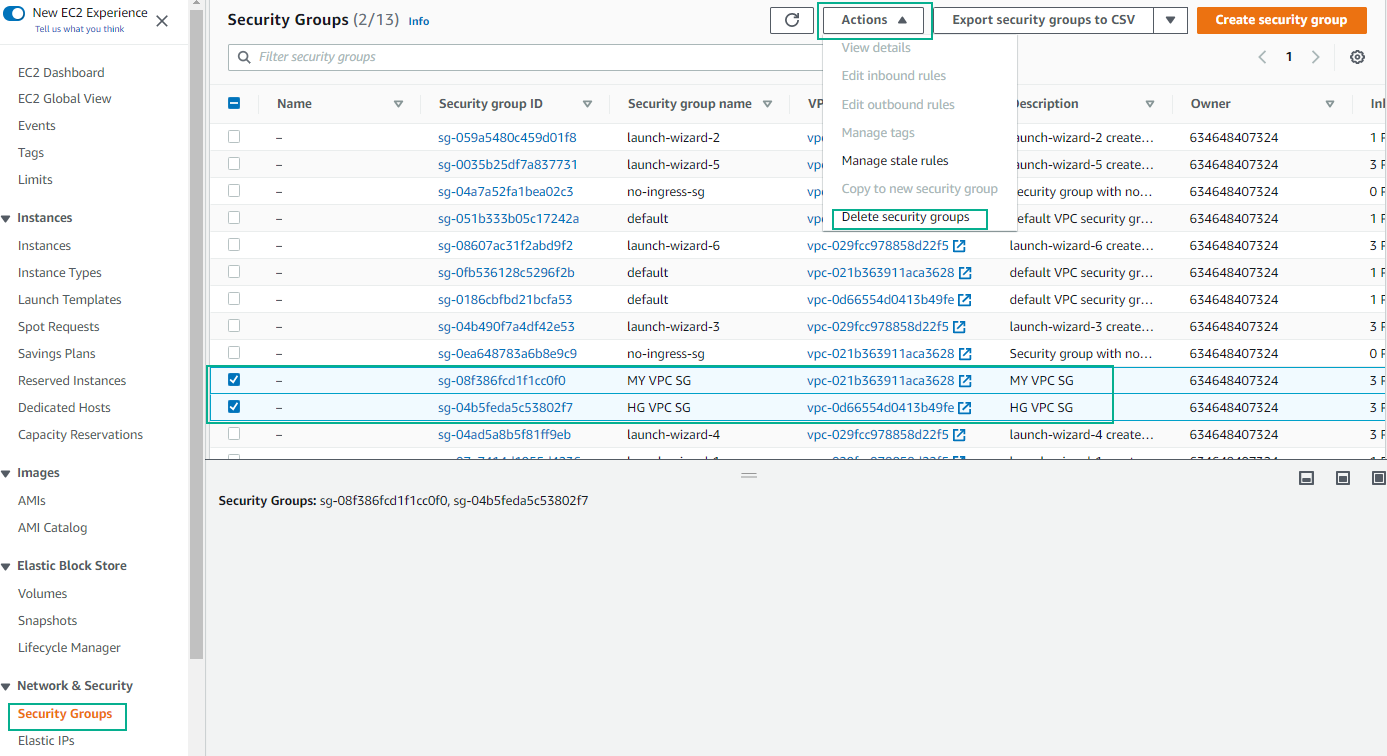Sort by Name column arrow

tap(398, 104)
